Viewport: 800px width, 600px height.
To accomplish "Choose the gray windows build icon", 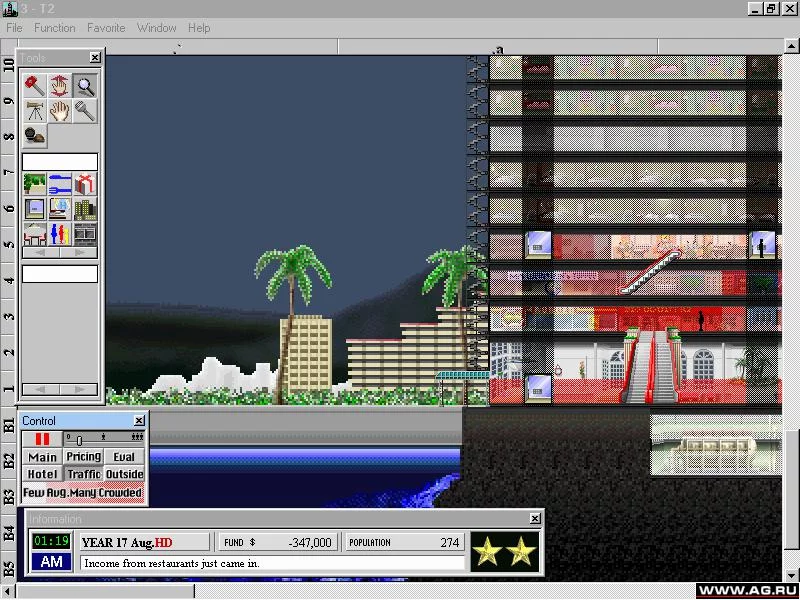I will [85, 234].
